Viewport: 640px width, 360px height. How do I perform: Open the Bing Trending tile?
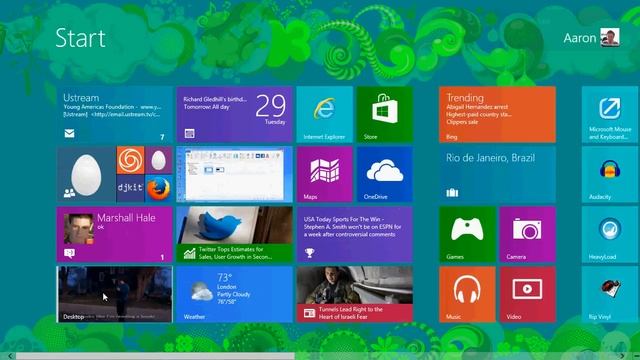[497, 114]
